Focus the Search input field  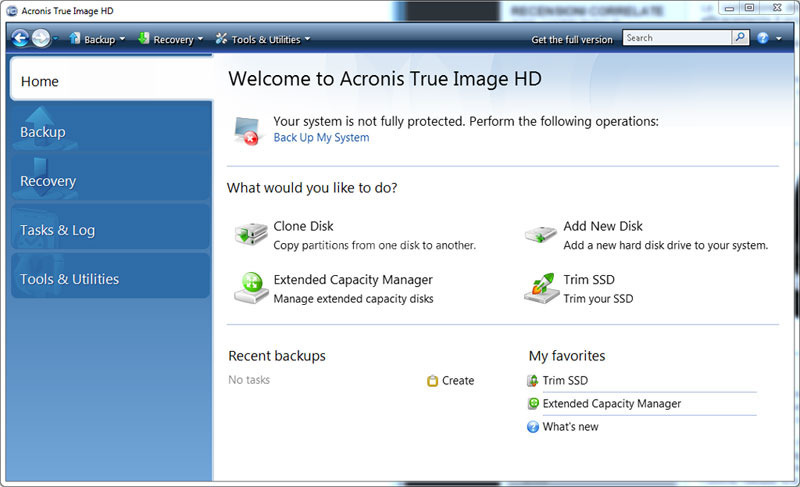tap(677, 38)
